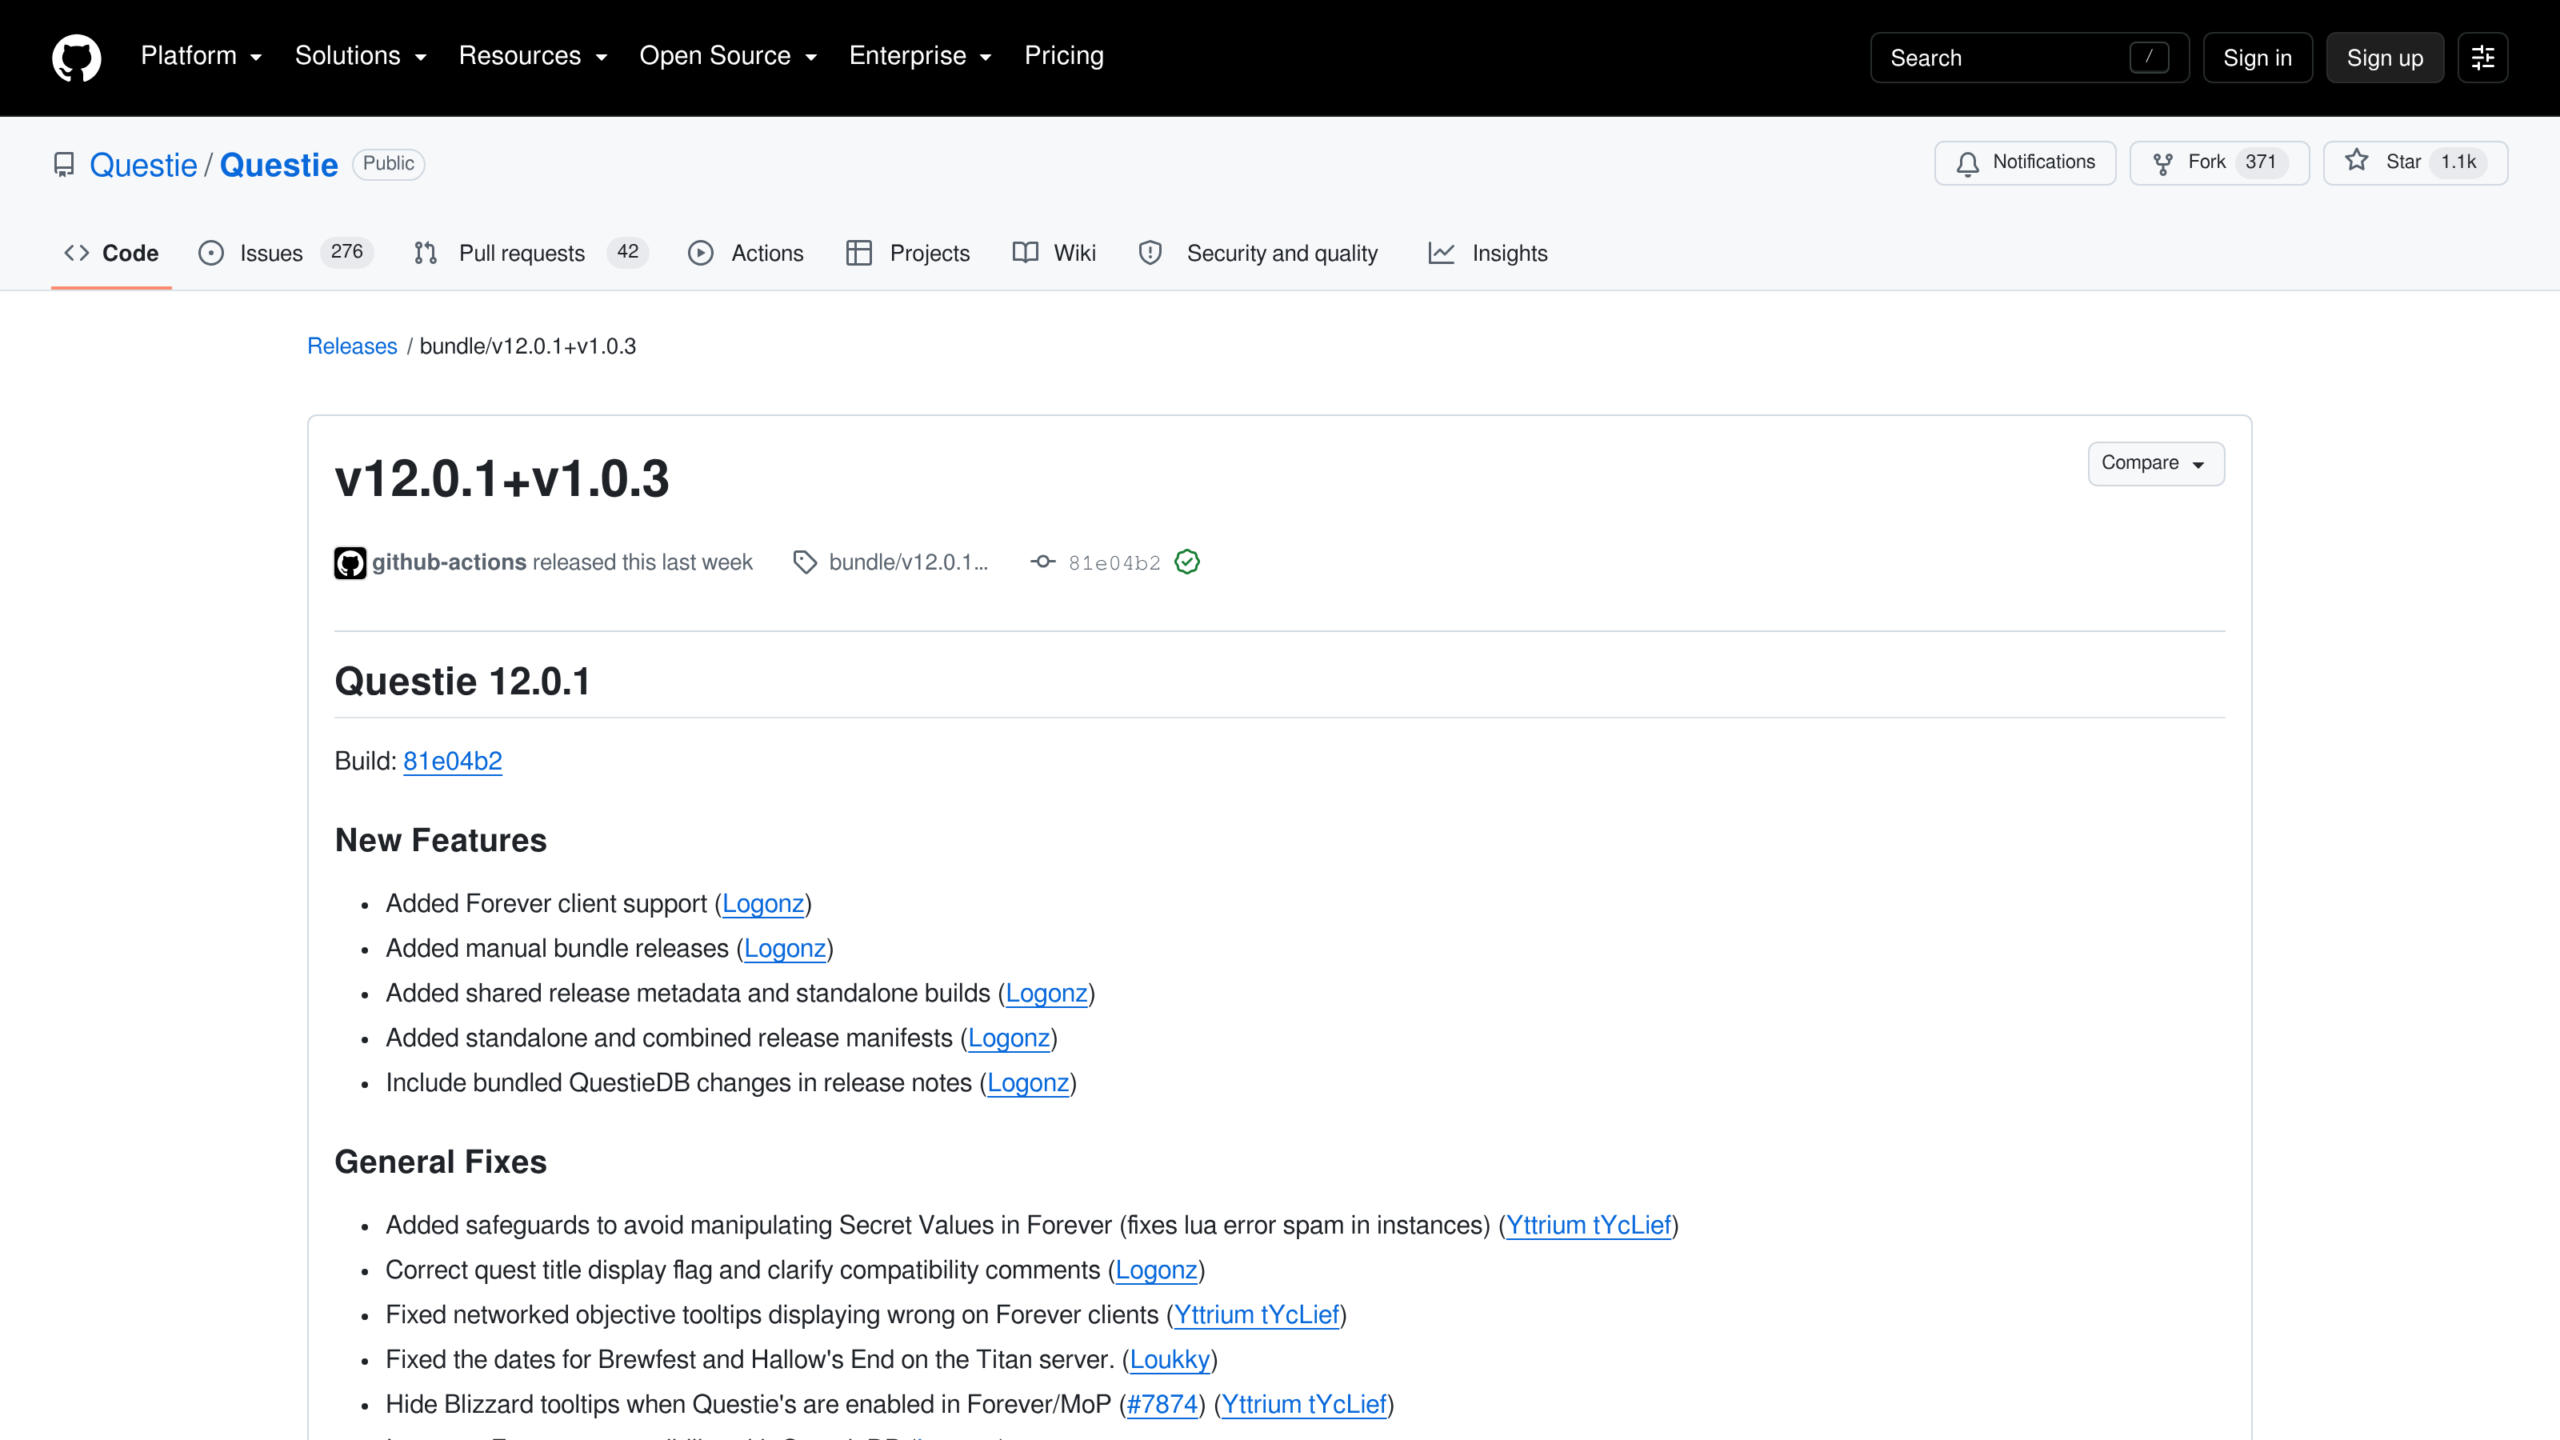Viewport: 2560px width, 1440px height.
Task: Go to the Pricing page
Action: (1064, 56)
